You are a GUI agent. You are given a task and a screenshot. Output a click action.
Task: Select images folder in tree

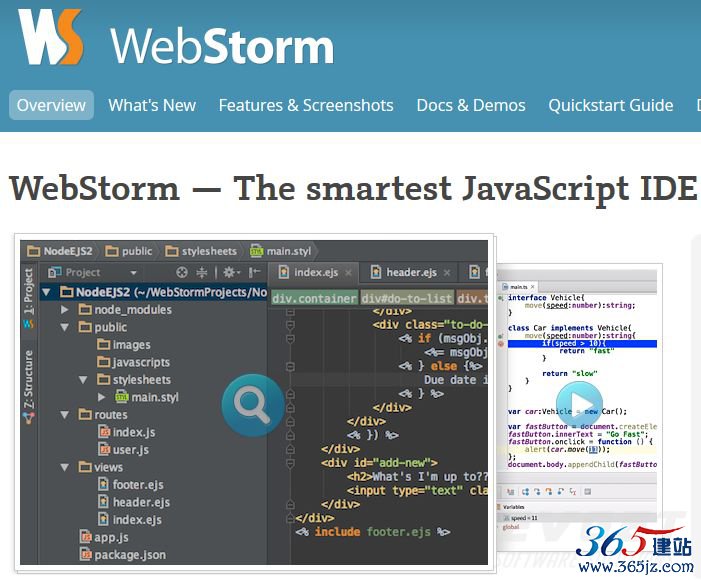(x=124, y=345)
